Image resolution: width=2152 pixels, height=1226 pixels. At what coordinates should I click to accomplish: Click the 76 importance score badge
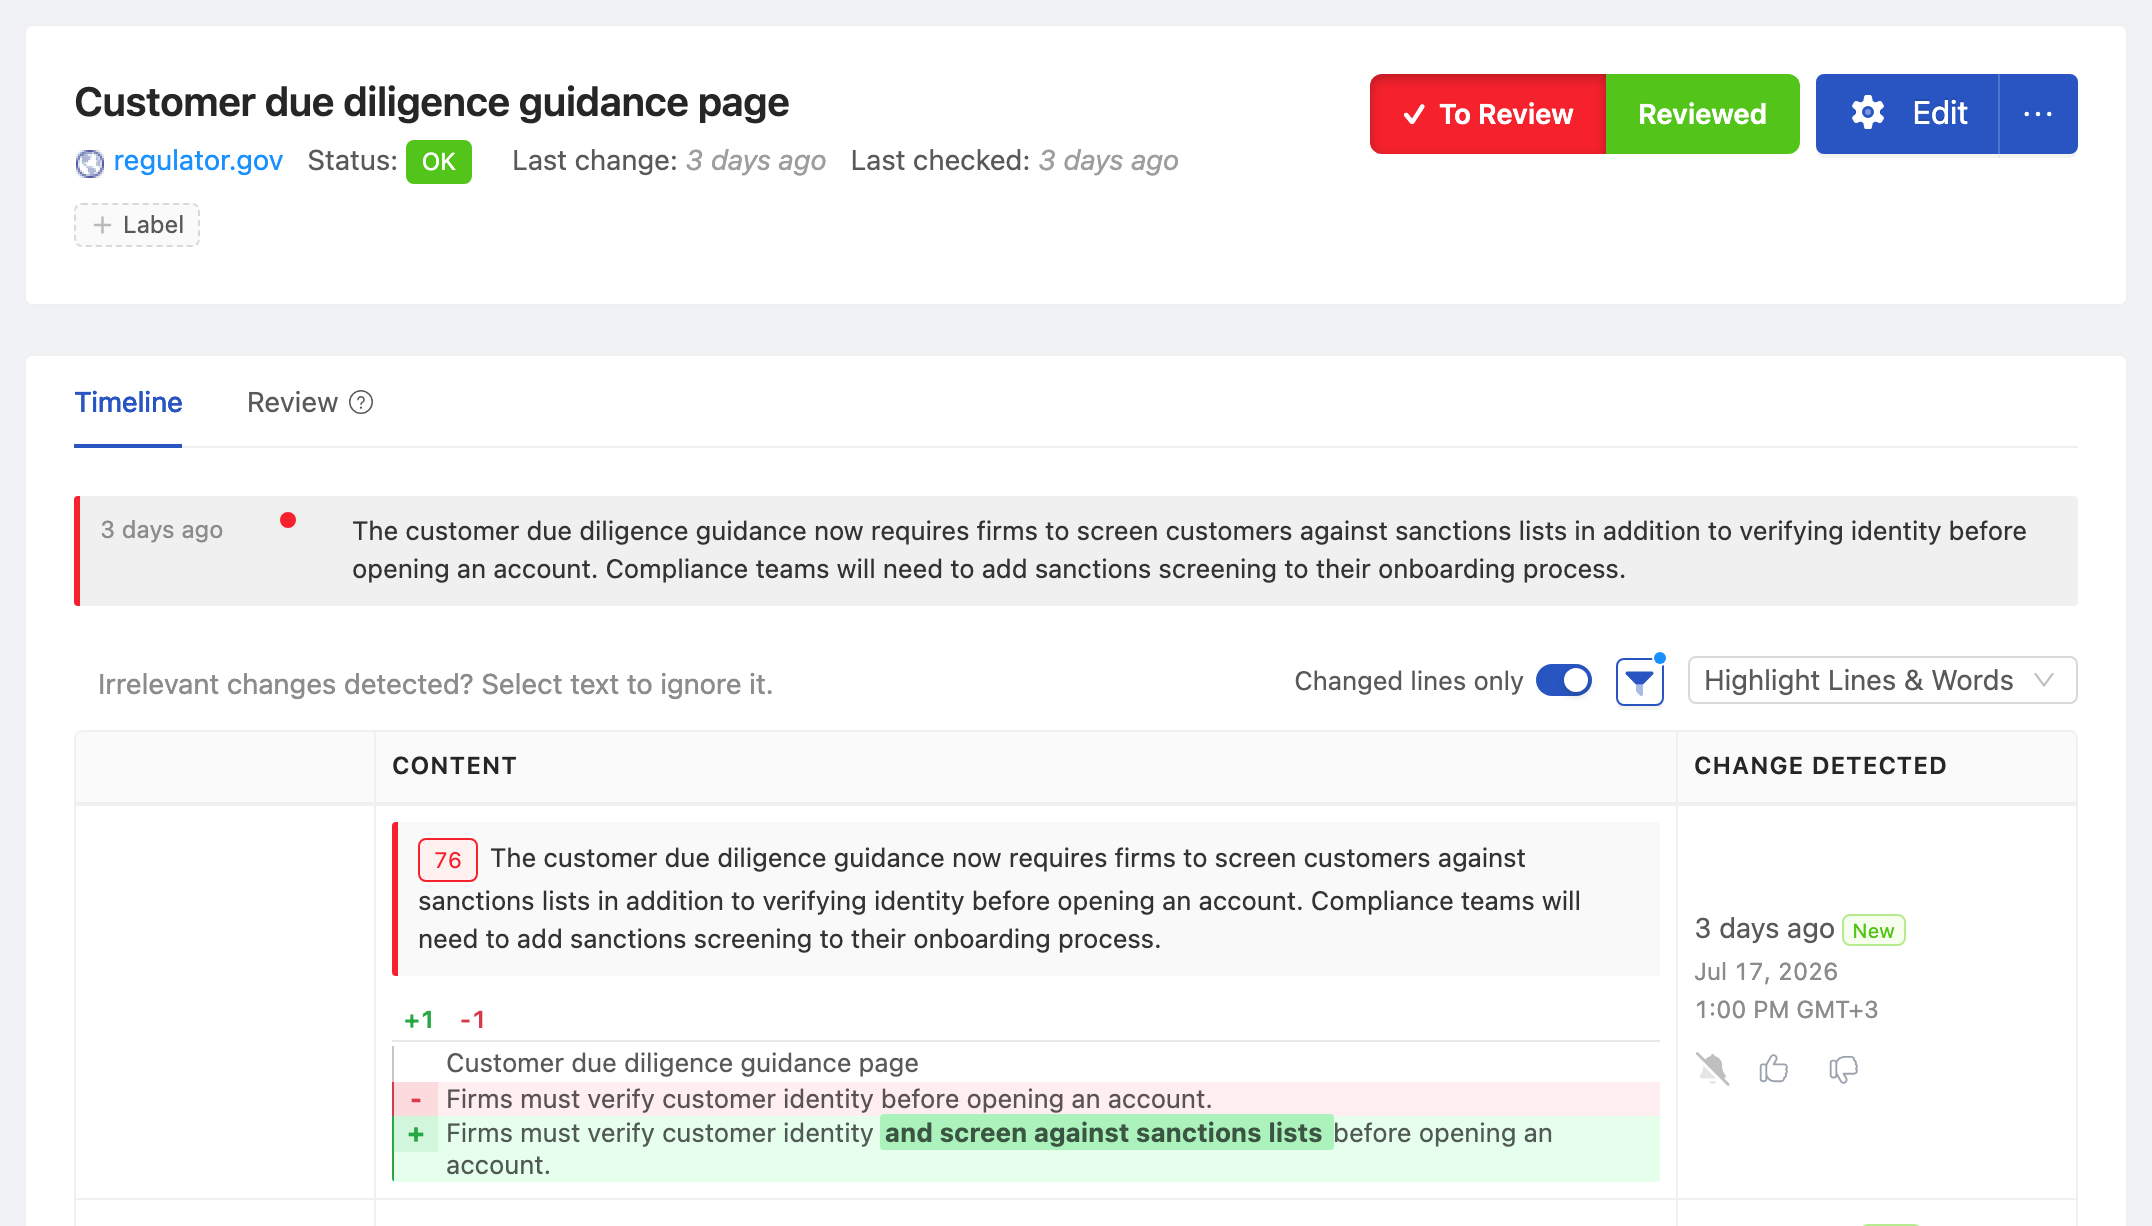pos(447,860)
